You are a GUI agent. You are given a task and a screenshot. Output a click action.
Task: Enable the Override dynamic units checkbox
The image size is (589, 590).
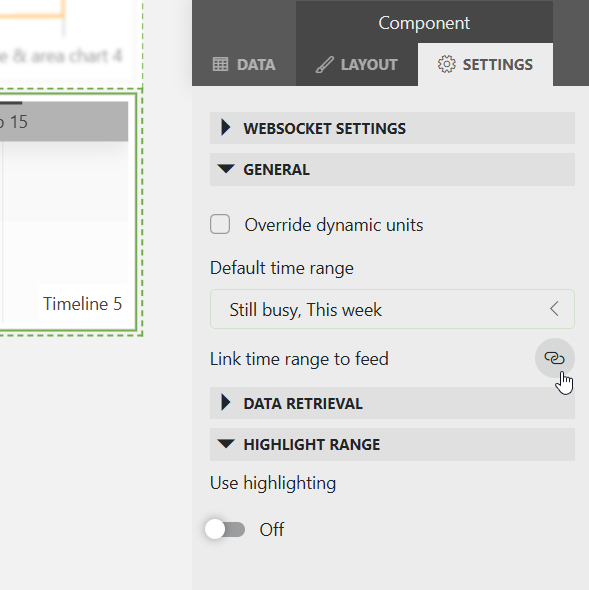[220, 224]
